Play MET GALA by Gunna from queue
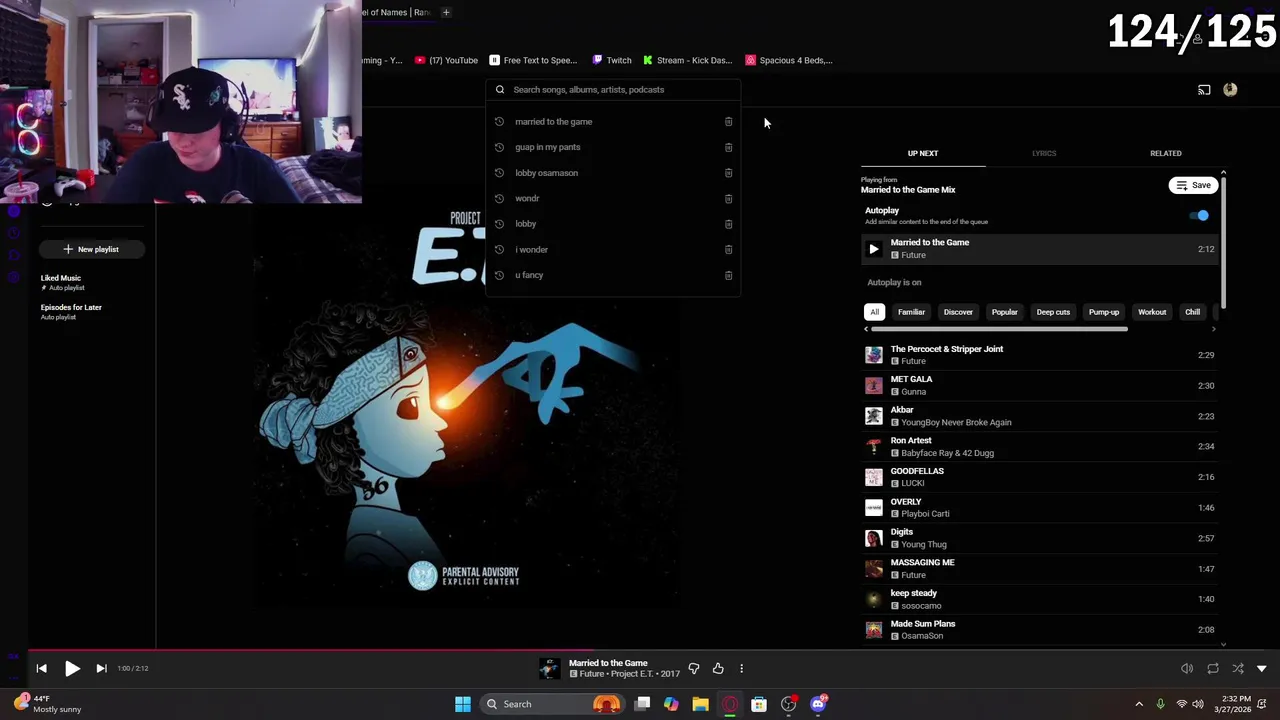Viewport: 1280px width, 720px height. 1040,385
